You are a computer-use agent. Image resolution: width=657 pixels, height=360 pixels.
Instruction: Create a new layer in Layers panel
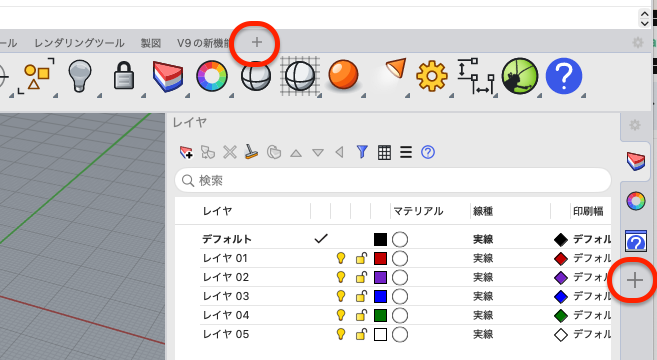pyautogui.click(x=186, y=152)
